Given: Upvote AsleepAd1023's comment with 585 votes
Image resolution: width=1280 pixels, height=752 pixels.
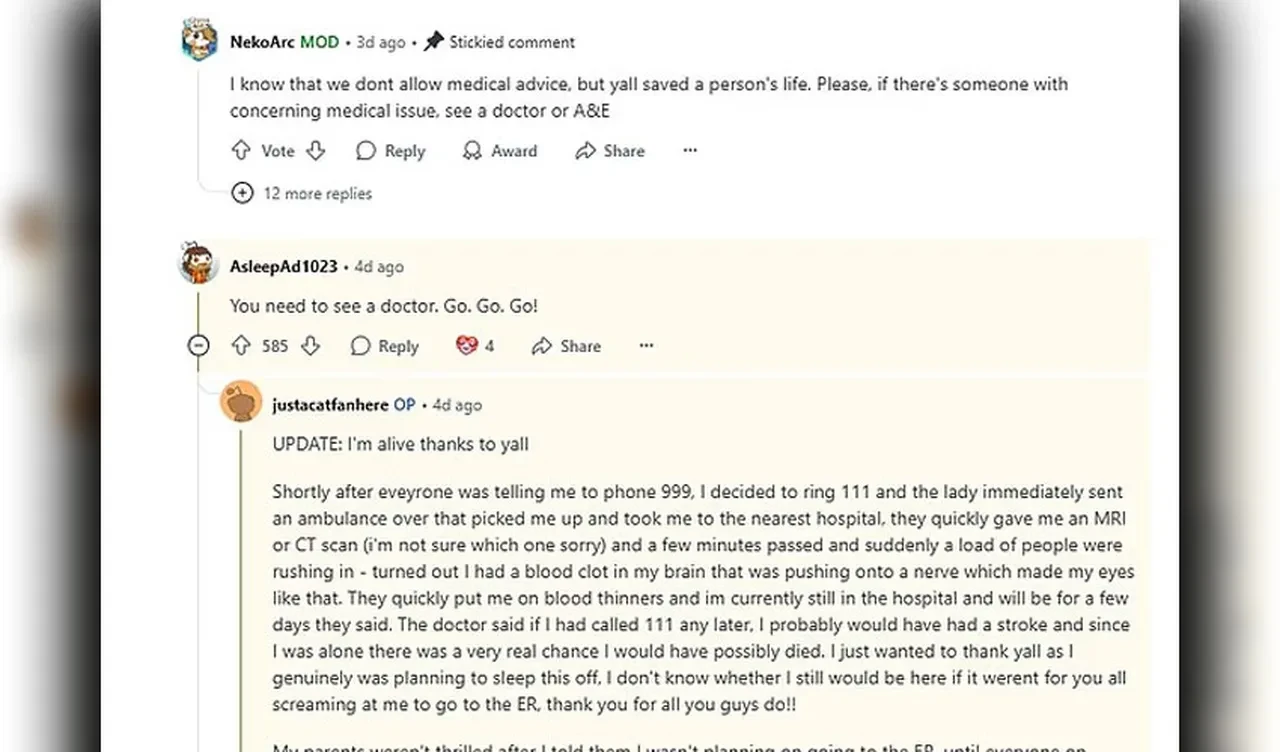Looking at the screenshot, I should (x=241, y=346).
